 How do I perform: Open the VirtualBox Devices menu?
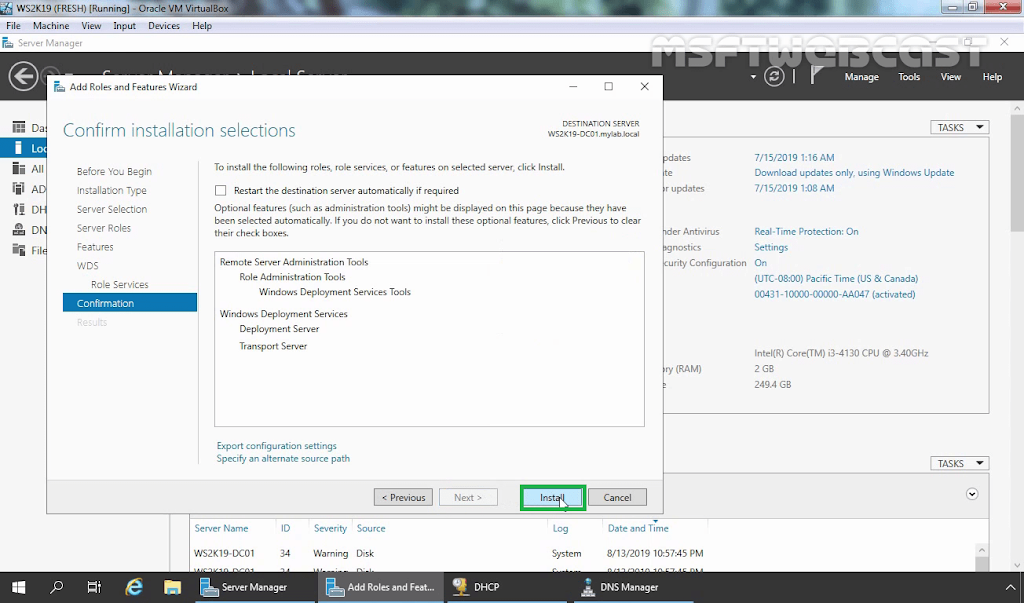tap(164, 25)
